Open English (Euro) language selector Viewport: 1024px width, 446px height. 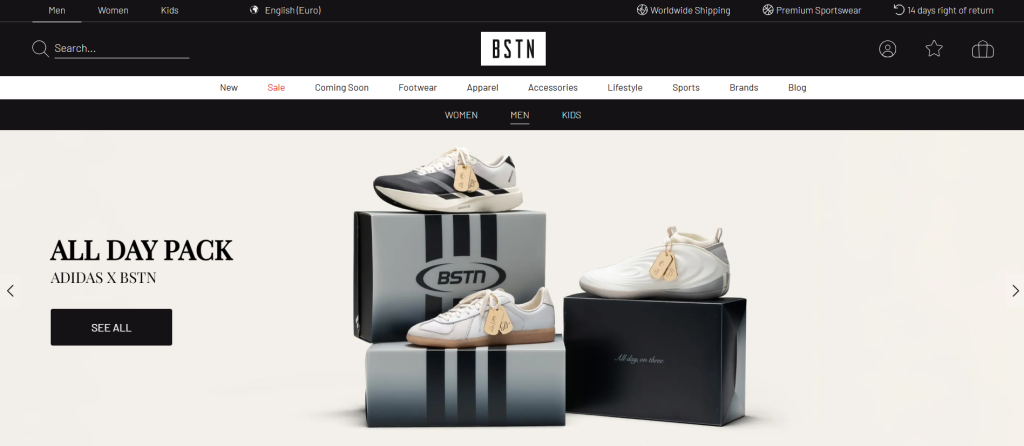293,10
